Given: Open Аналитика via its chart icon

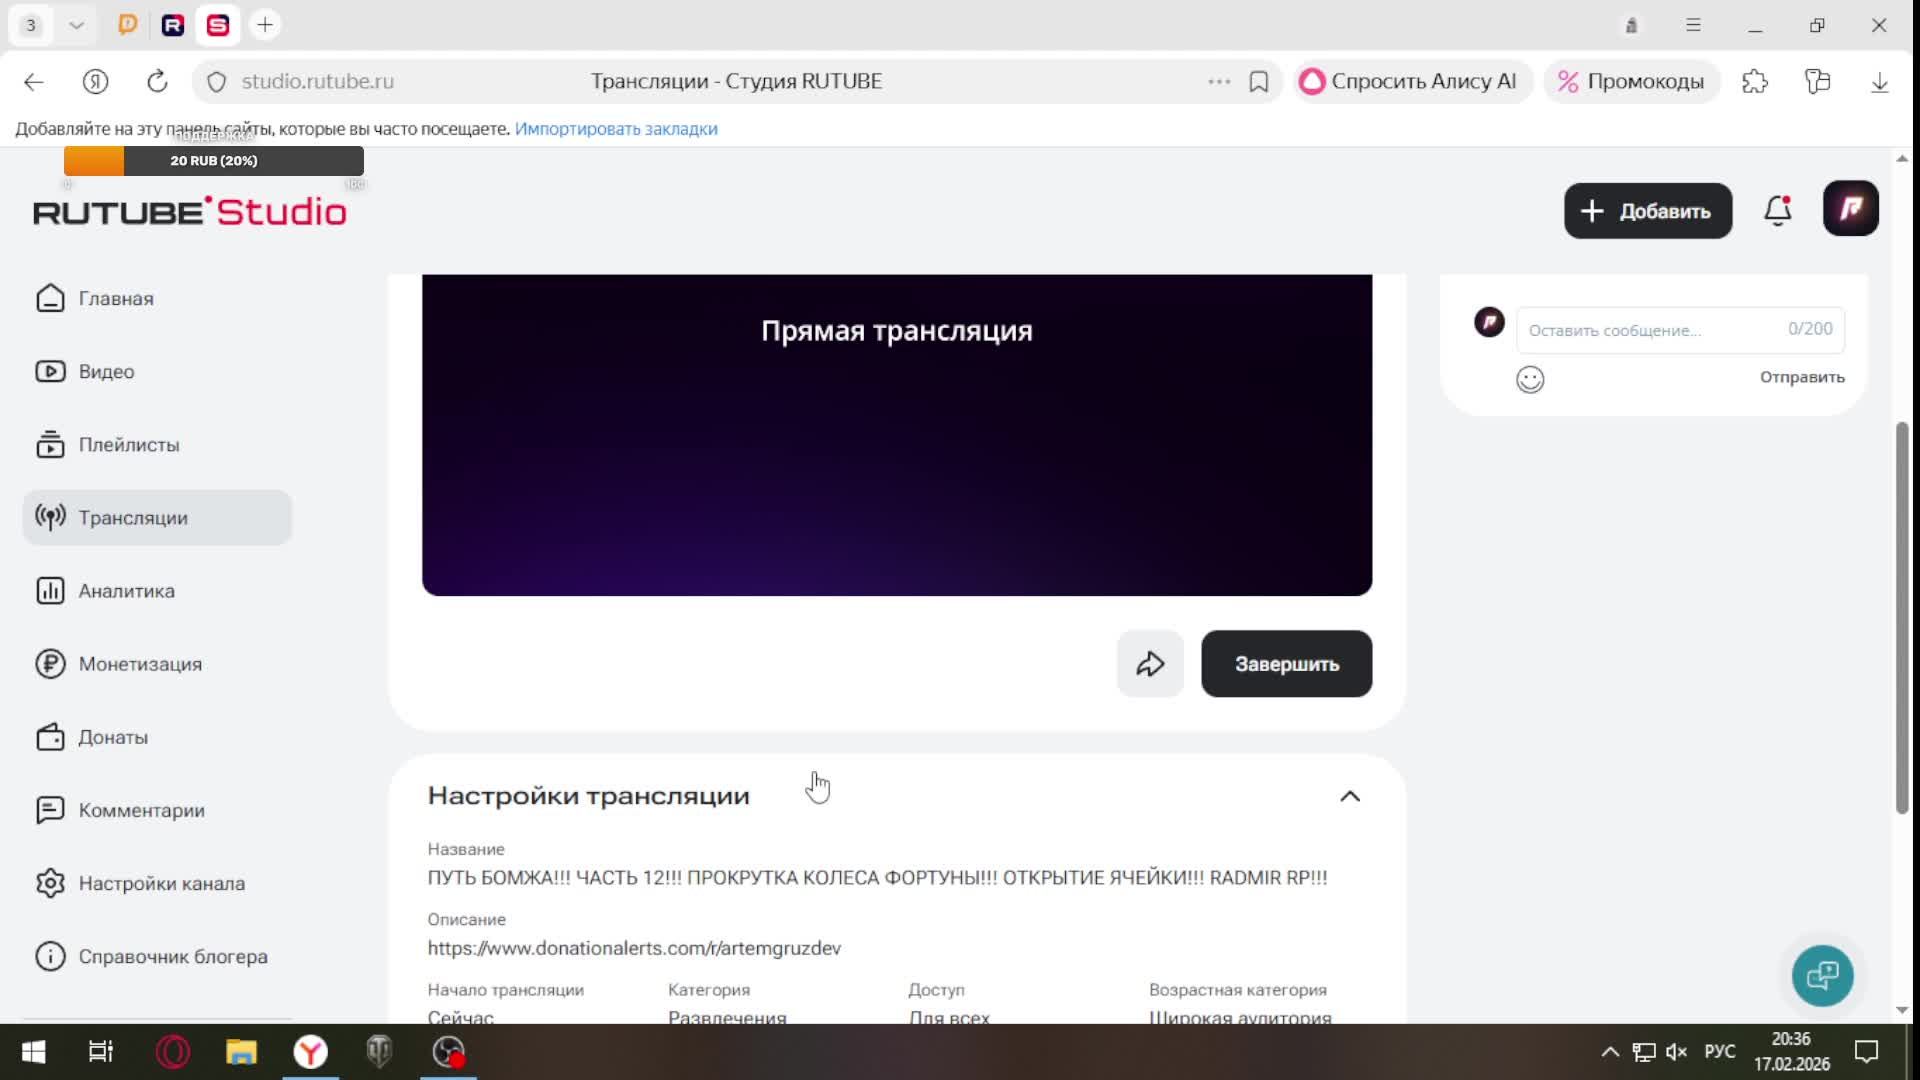Looking at the screenshot, I should click(x=51, y=590).
